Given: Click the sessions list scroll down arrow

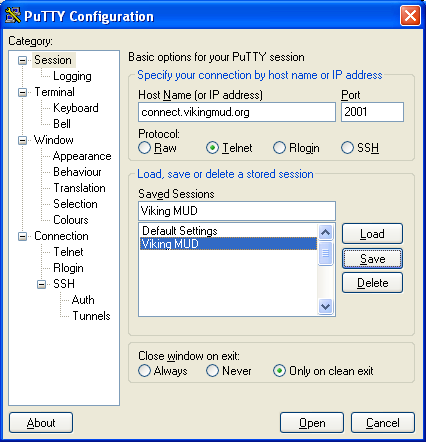Looking at the screenshot, I should (x=325, y=306).
